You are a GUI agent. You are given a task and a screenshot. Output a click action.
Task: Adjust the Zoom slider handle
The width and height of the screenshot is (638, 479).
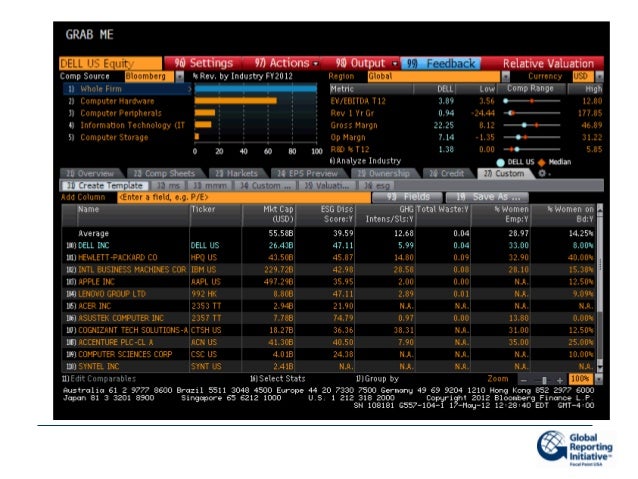544,380
